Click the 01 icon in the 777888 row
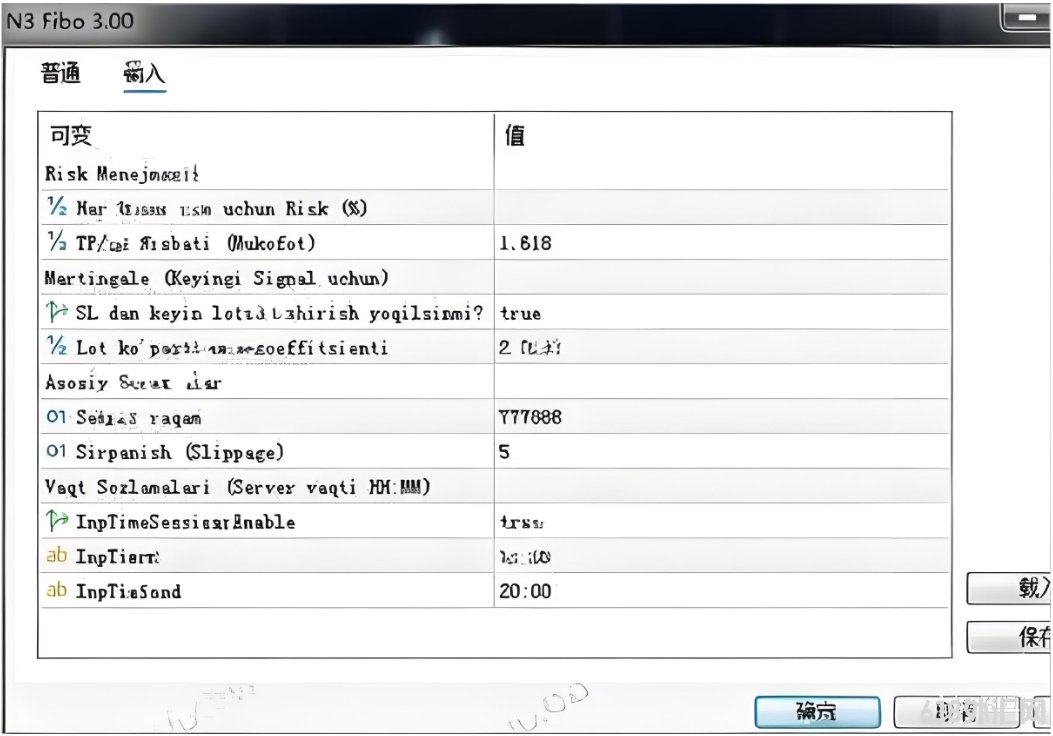This screenshot has width=1053, height=736. [x=56, y=416]
